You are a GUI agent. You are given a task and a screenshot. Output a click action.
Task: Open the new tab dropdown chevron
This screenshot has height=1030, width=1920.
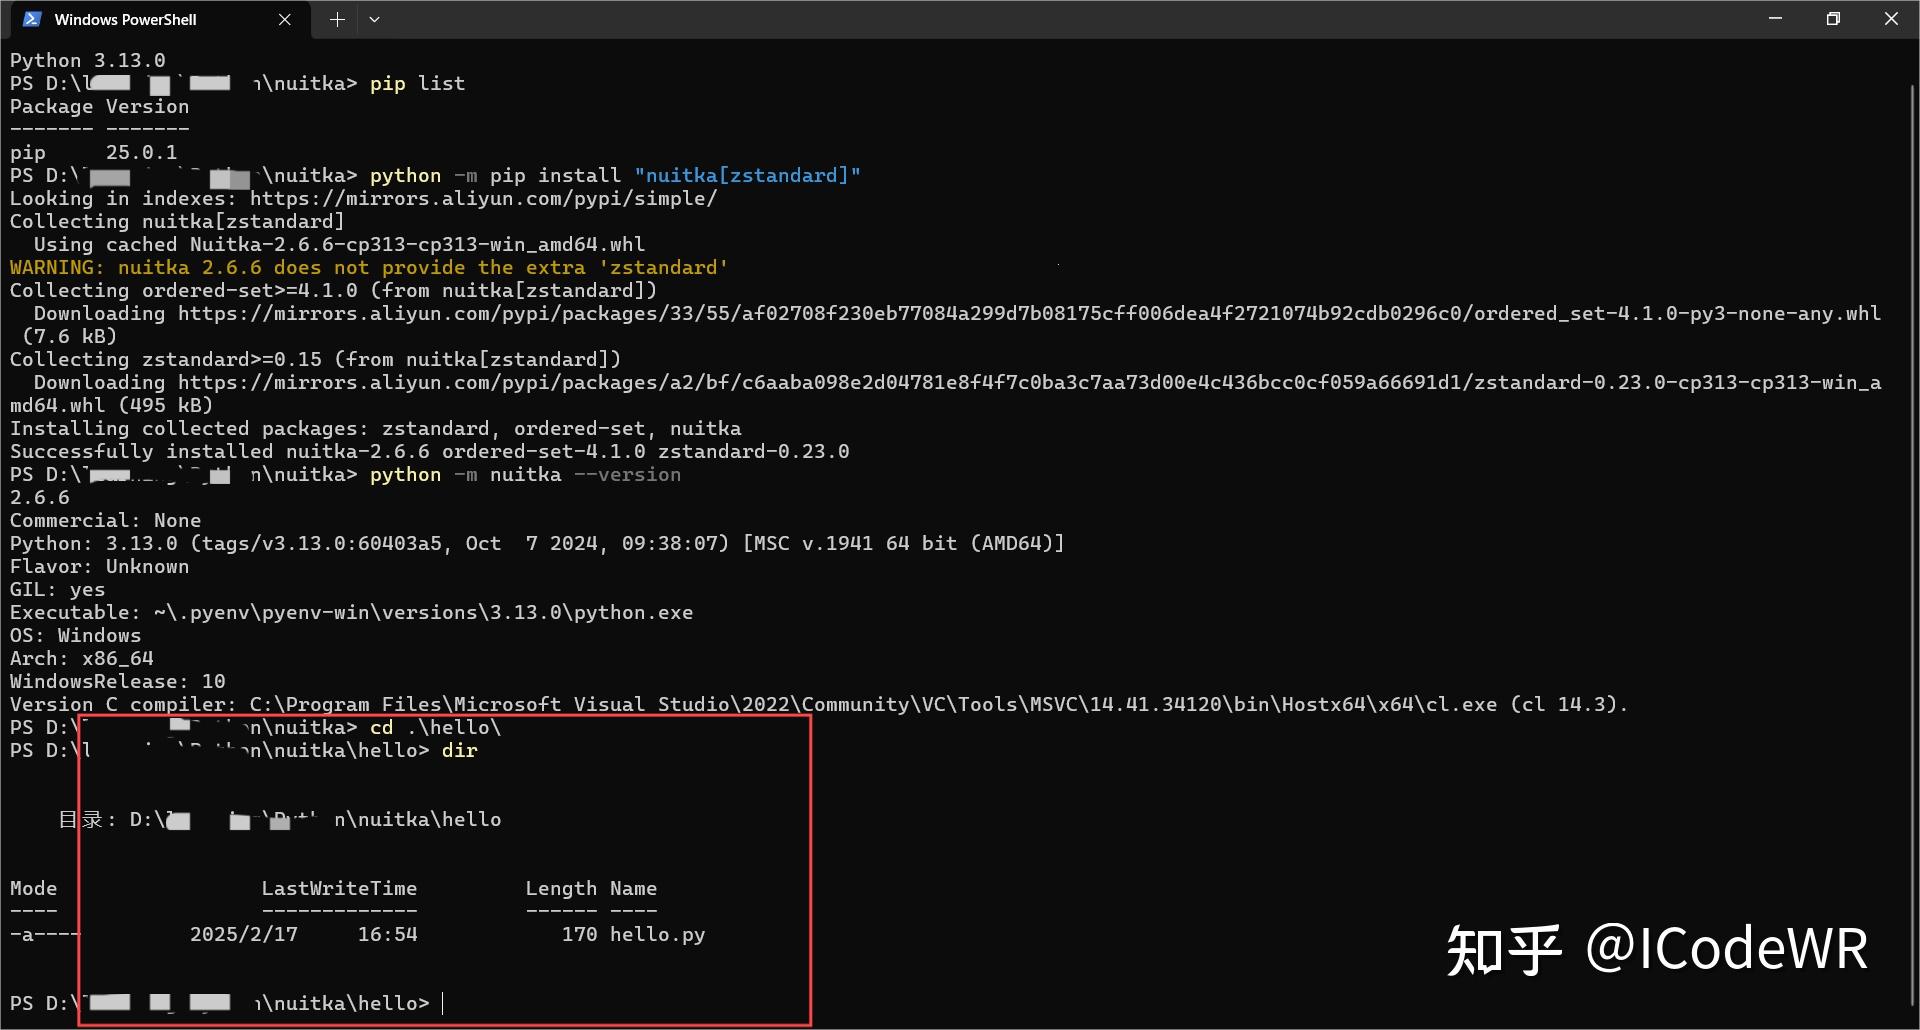coord(375,19)
